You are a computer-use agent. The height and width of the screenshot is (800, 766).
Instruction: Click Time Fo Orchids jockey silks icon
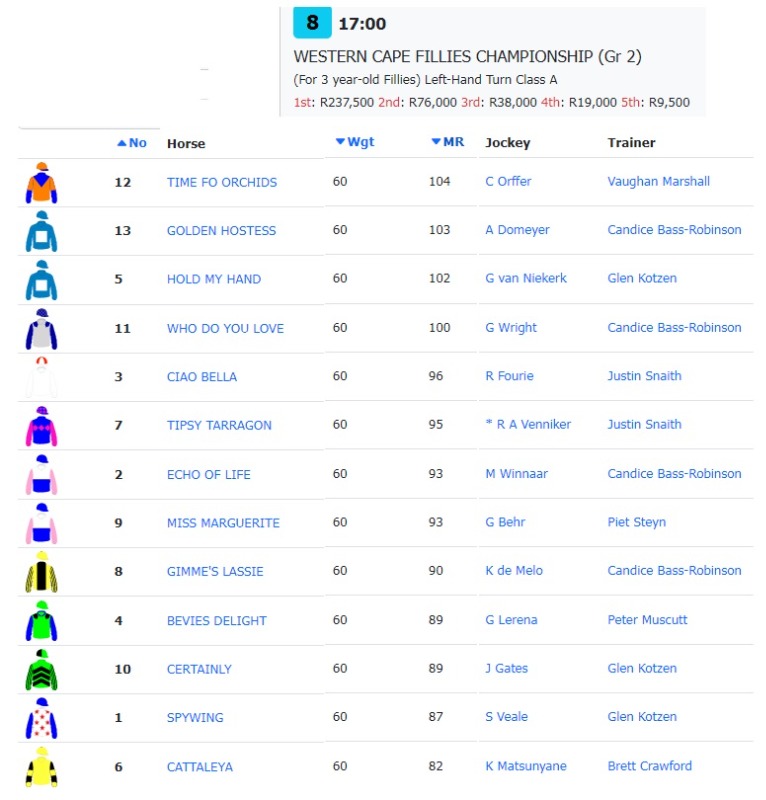(41, 183)
